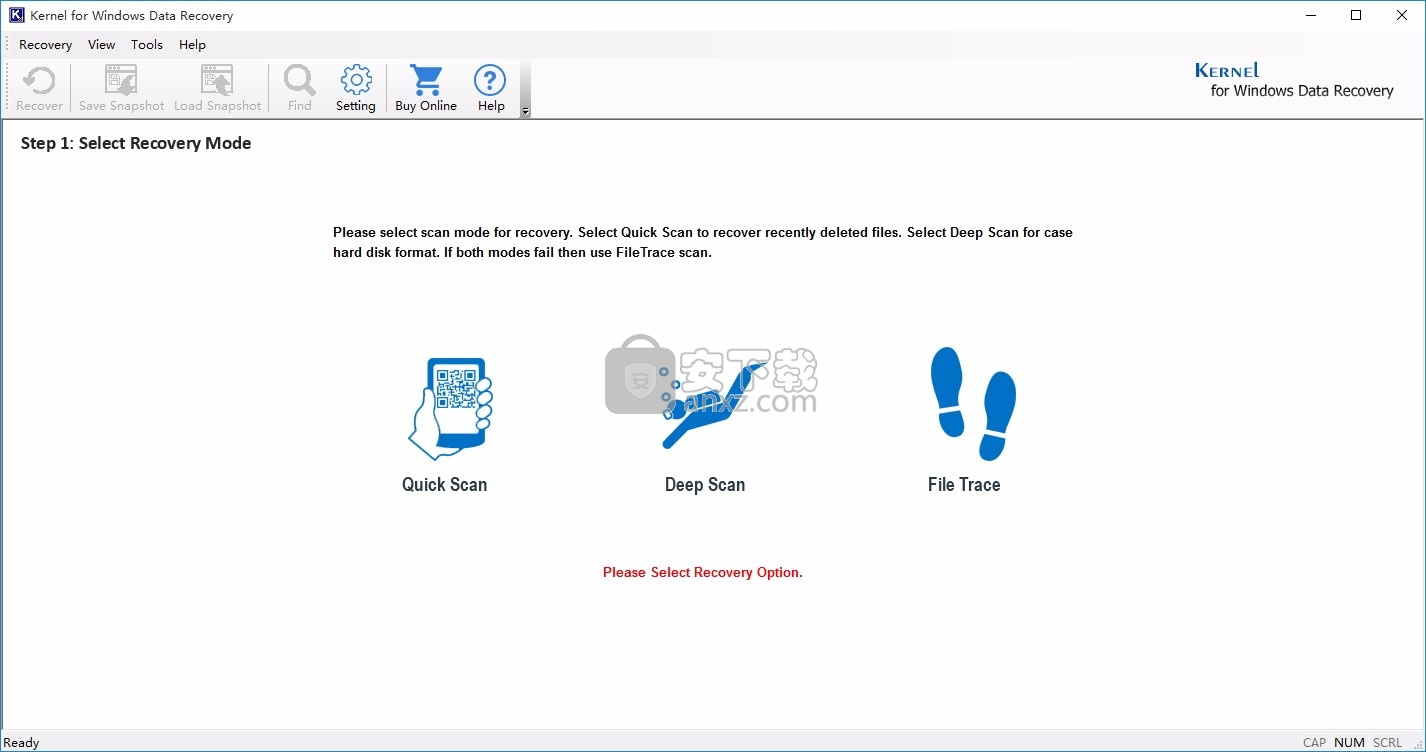
Task: Click the Quick Scan label
Action: coord(444,485)
